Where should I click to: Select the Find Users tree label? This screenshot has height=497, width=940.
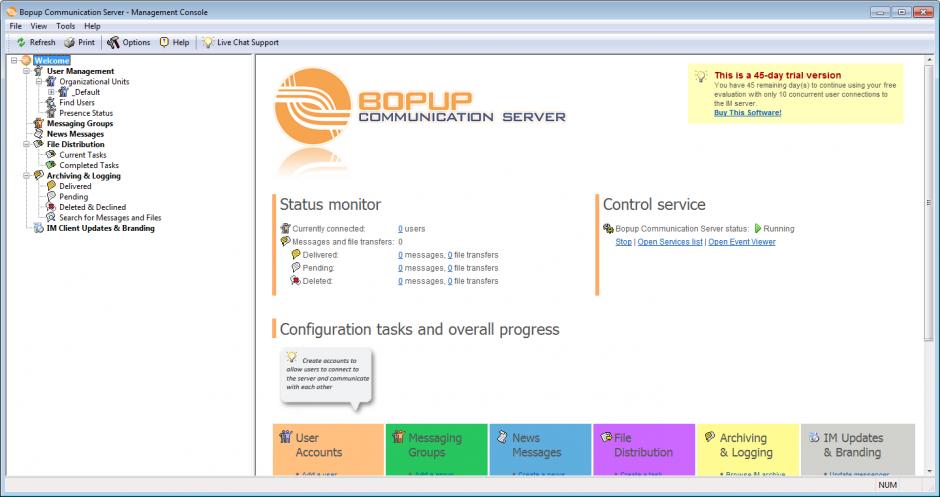point(77,103)
